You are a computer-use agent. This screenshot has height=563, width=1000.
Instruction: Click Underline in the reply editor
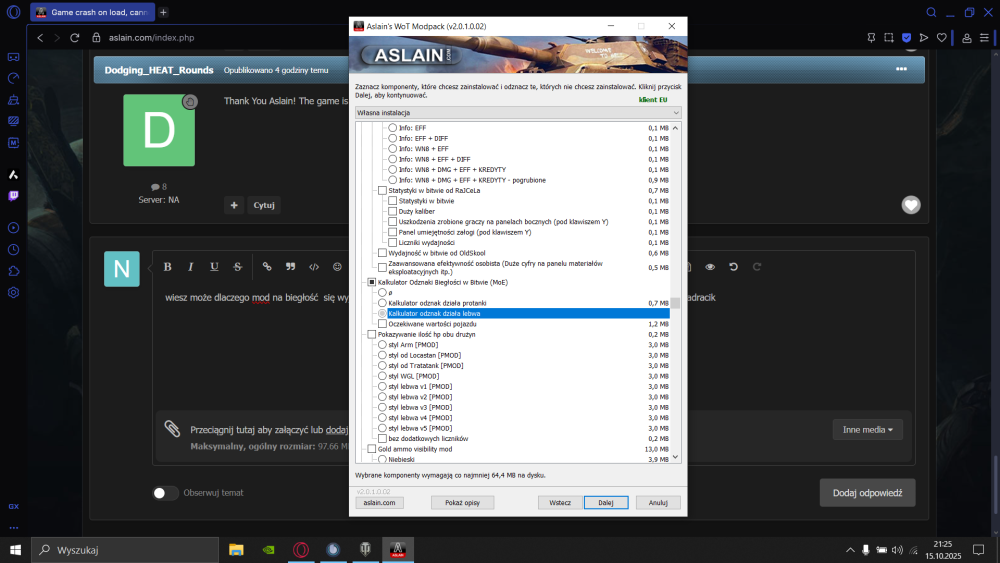click(214, 267)
